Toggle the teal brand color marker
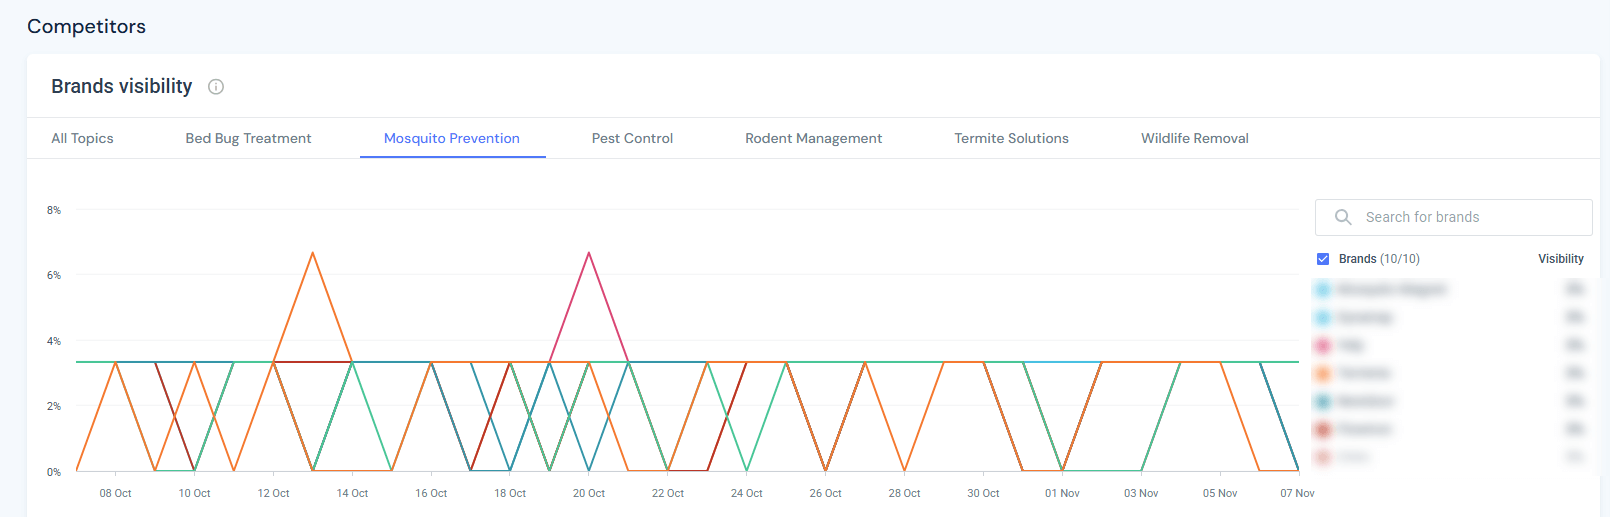Screen dimensions: 1610x517 point(1323,401)
